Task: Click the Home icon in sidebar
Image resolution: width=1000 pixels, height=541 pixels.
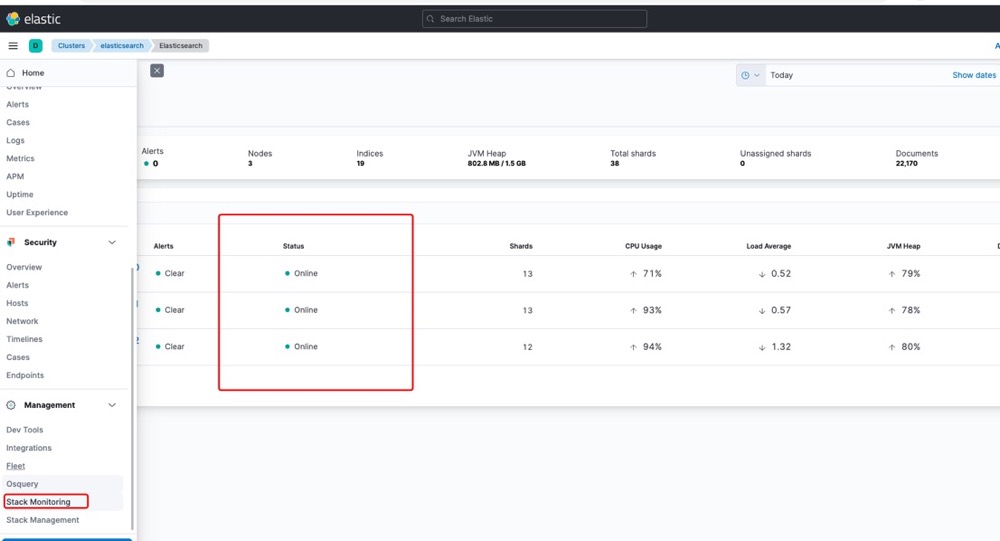Action: [x=11, y=73]
